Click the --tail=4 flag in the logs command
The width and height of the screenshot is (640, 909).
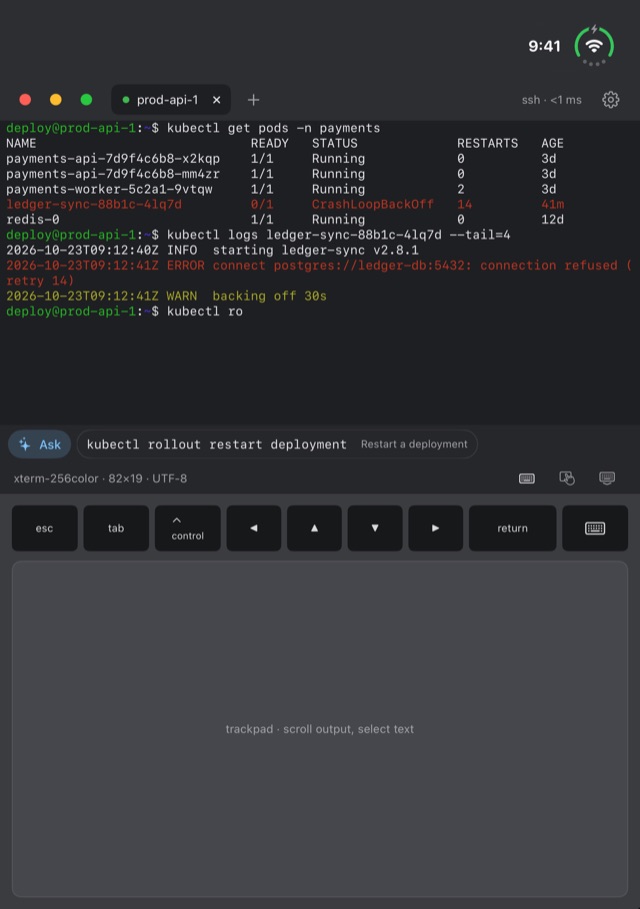(480, 235)
